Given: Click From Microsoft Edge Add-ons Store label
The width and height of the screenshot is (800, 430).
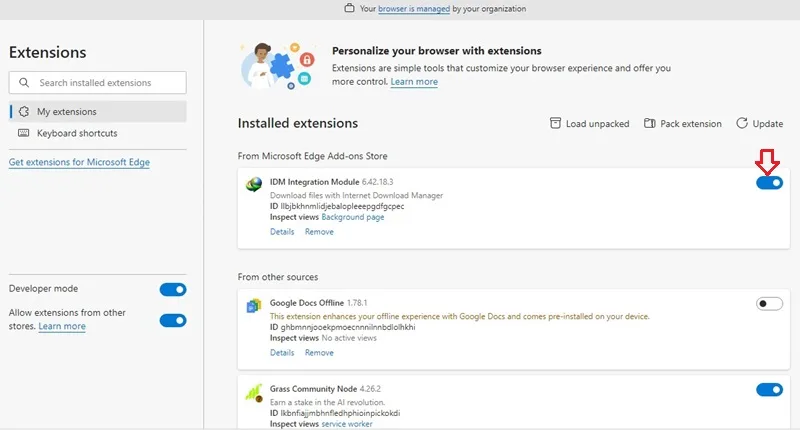Looking at the screenshot, I should pos(312,156).
